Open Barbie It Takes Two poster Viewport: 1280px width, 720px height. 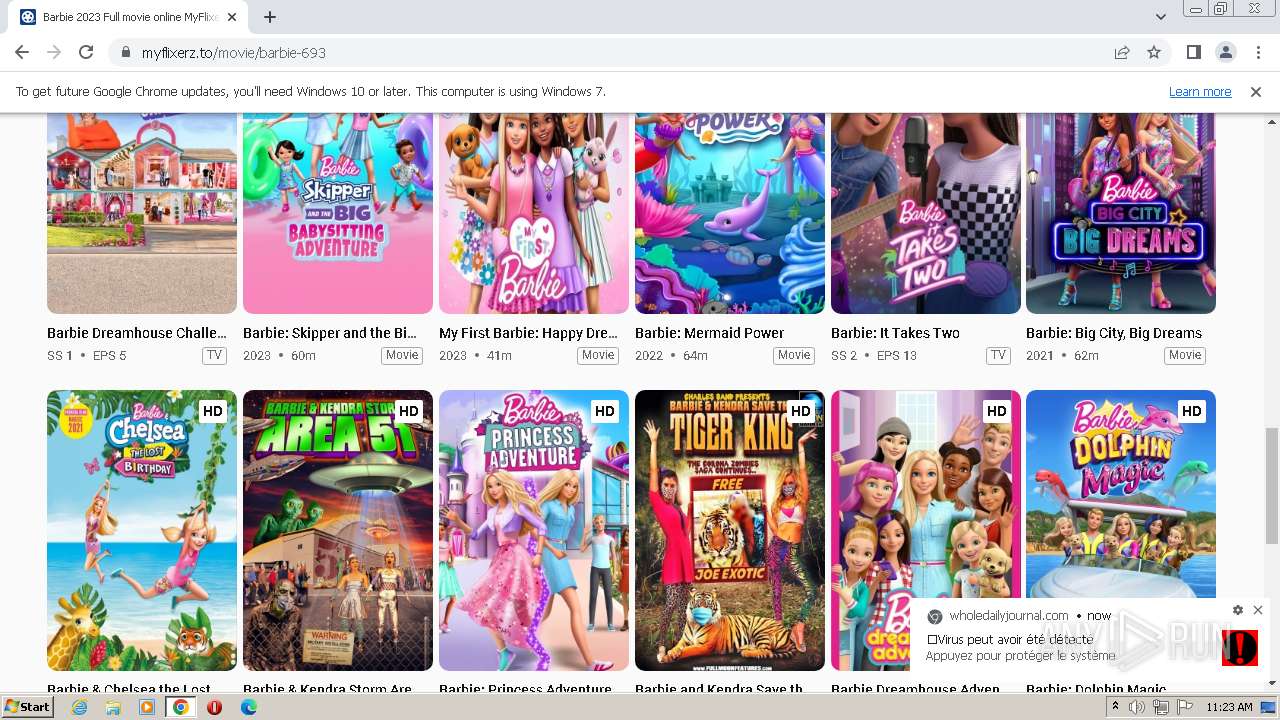pos(926,213)
